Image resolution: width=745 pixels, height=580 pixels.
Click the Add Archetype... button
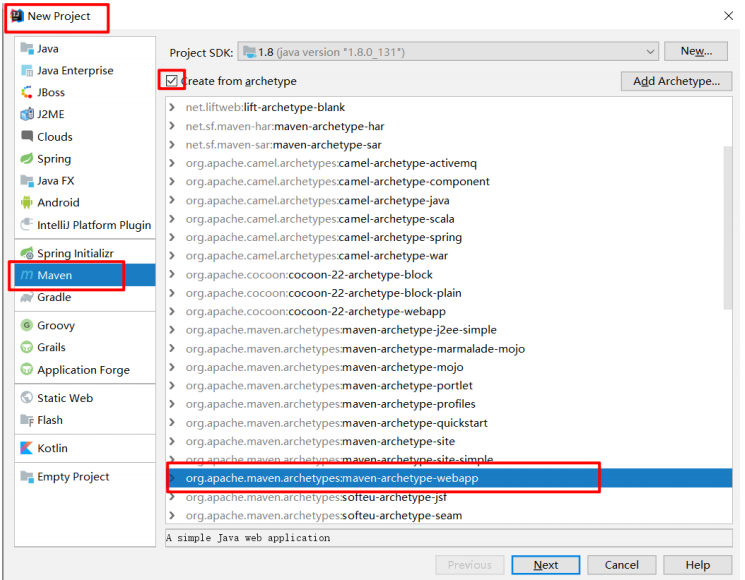coord(676,81)
